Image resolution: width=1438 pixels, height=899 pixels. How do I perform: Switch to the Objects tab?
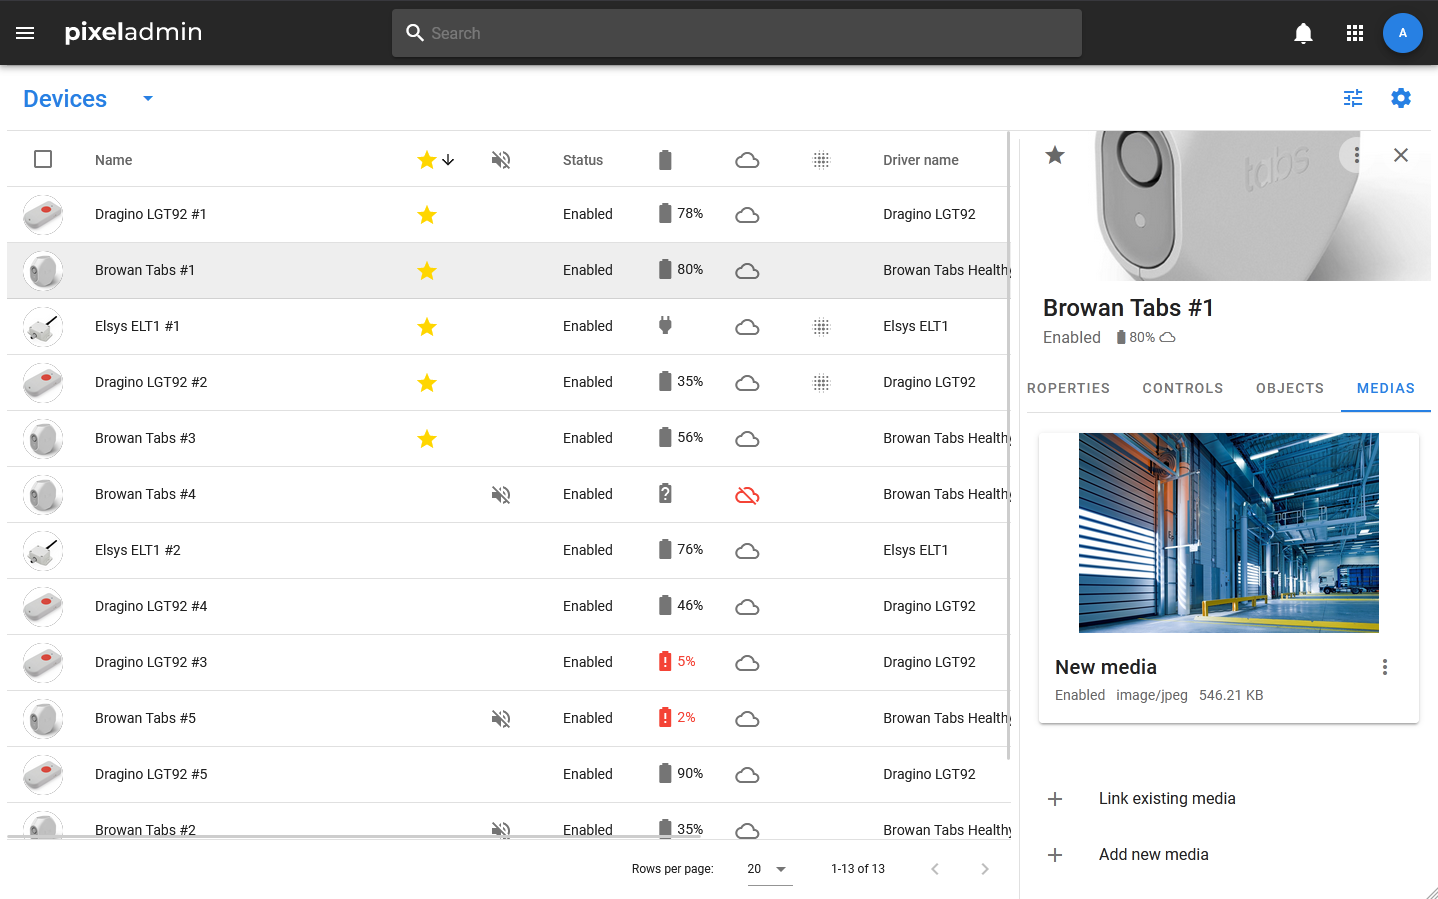(x=1289, y=388)
